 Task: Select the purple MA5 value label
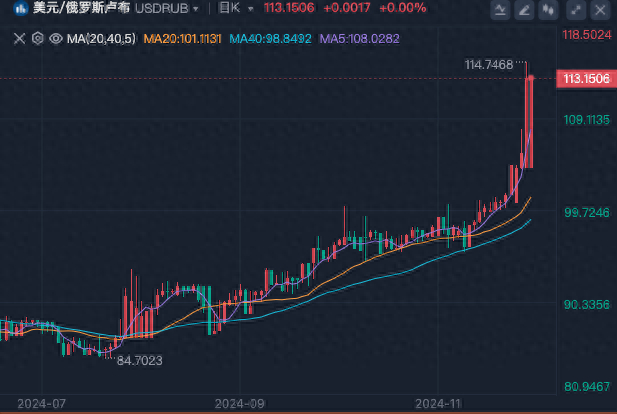pos(360,39)
